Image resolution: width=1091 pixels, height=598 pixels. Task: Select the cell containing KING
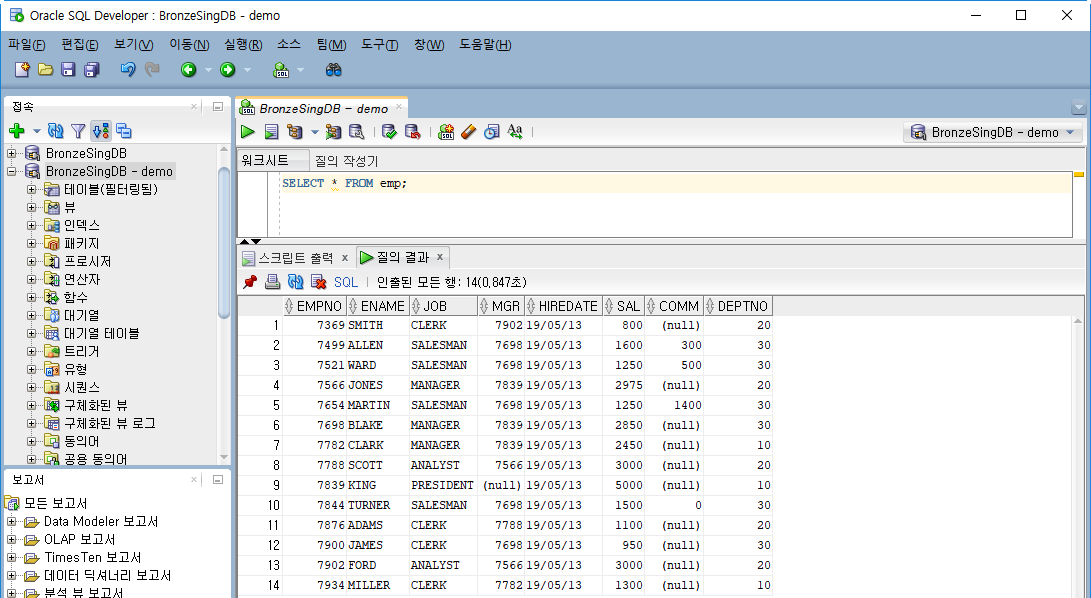pos(378,485)
